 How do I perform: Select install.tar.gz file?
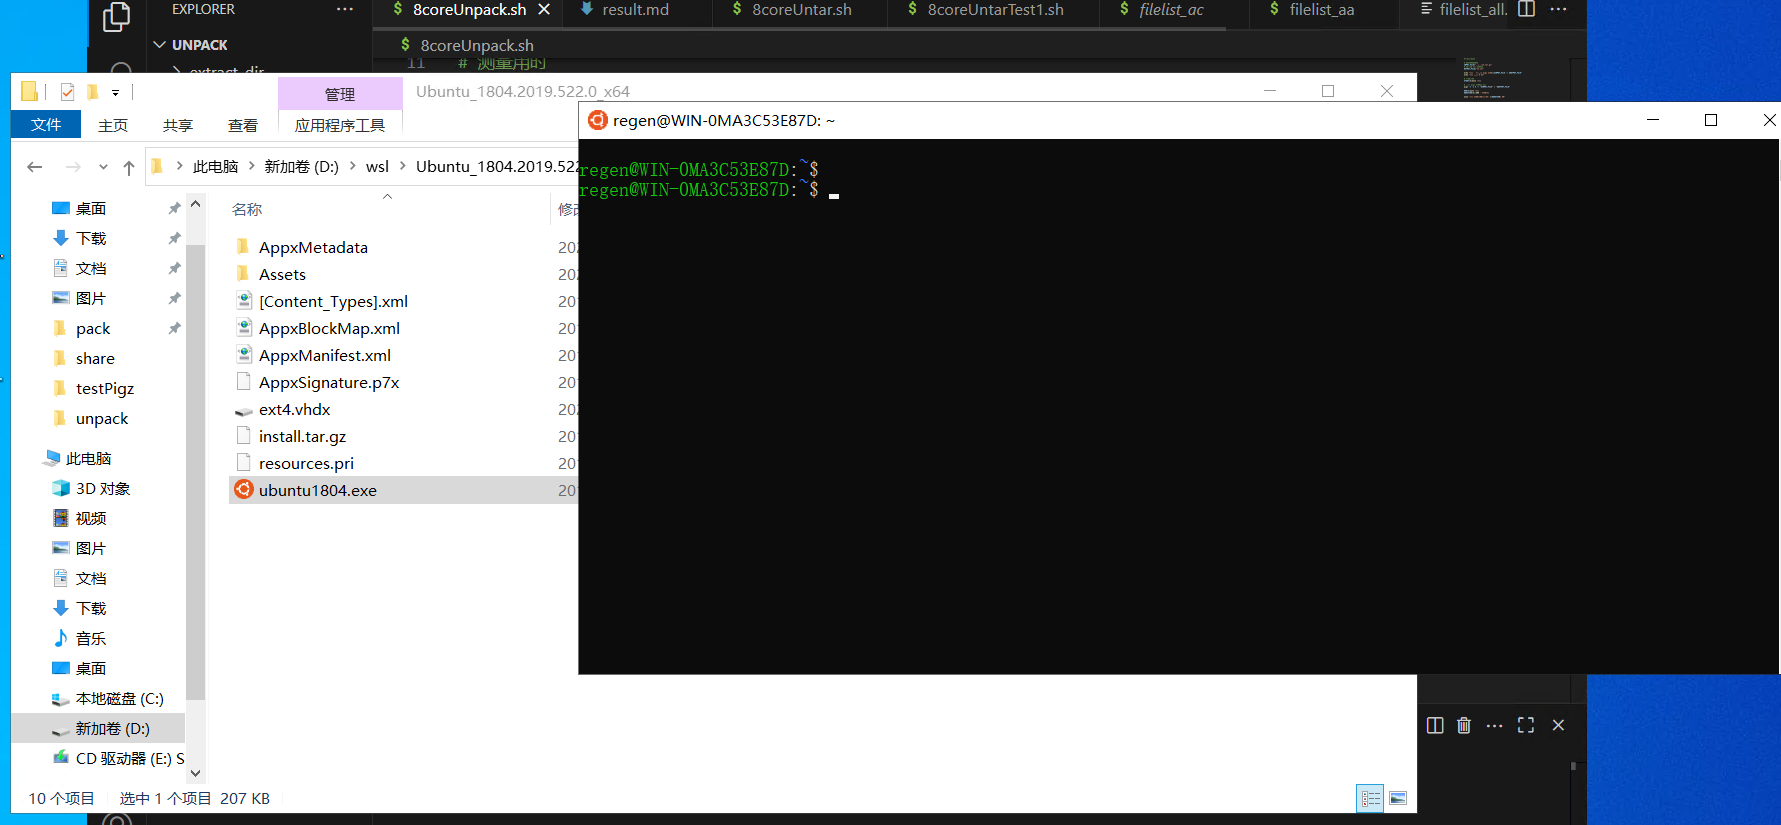pyautogui.click(x=302, y=436)
